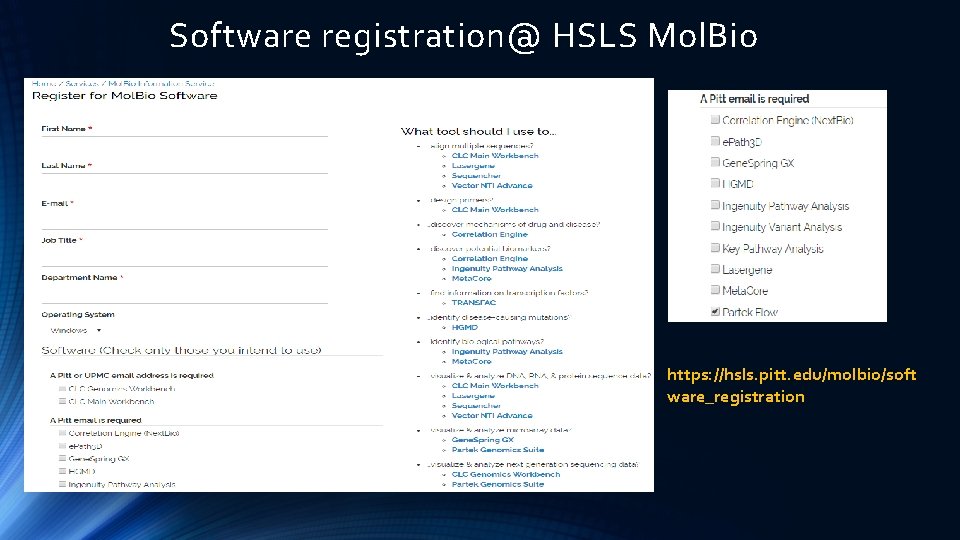Click the 'What tool should I use to...' heading

click(478, 131)
